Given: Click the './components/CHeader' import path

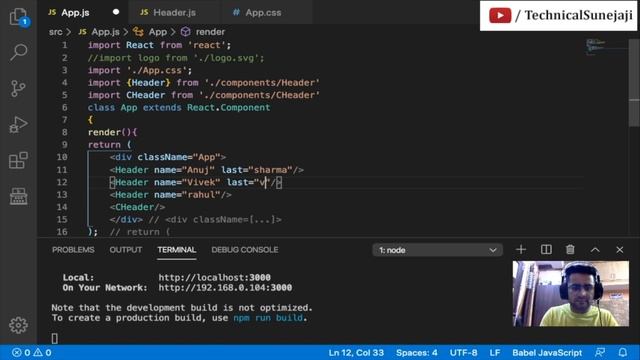Looking at the screenshot, I should (260, 95).
